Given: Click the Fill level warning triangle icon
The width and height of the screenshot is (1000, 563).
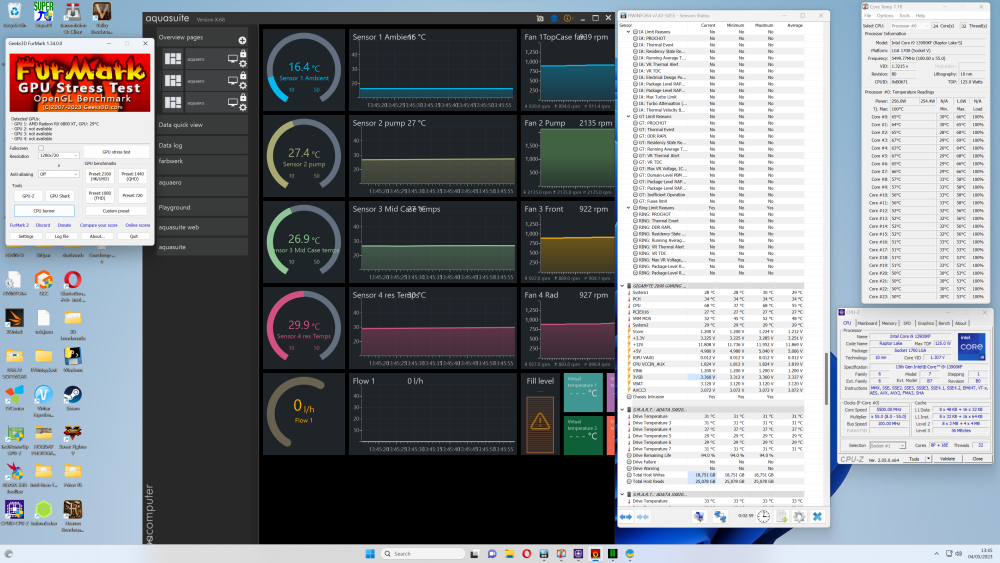Looking at the screenshot, I should 540,421.
